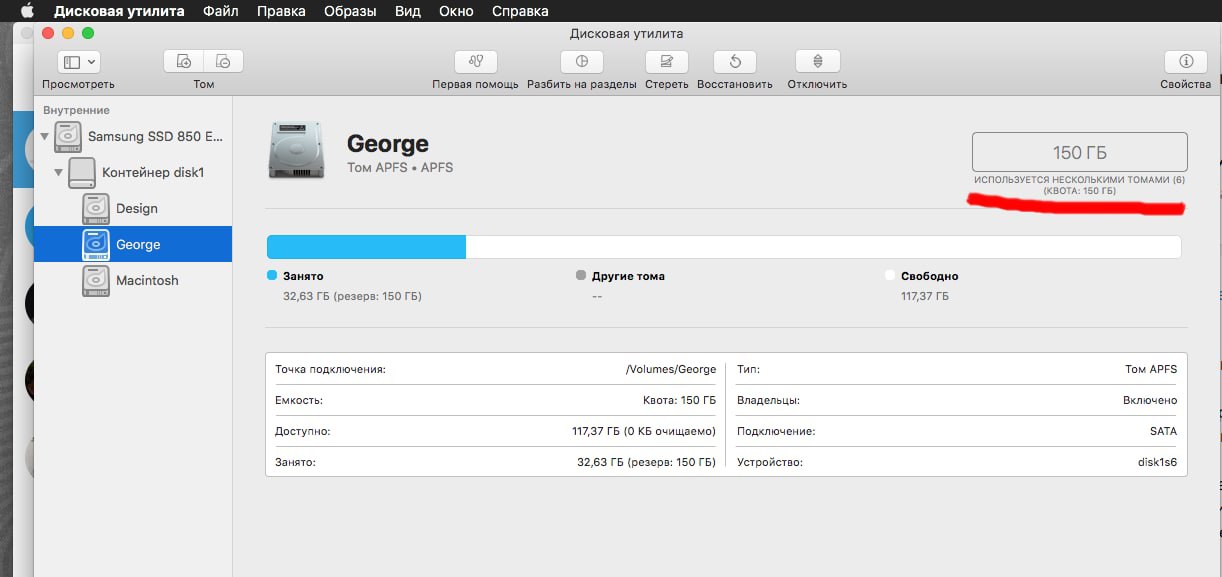Click the blue Занято legend dot
The height and width of the screenshot is (577, 1222).
click(x=272, y=275)
